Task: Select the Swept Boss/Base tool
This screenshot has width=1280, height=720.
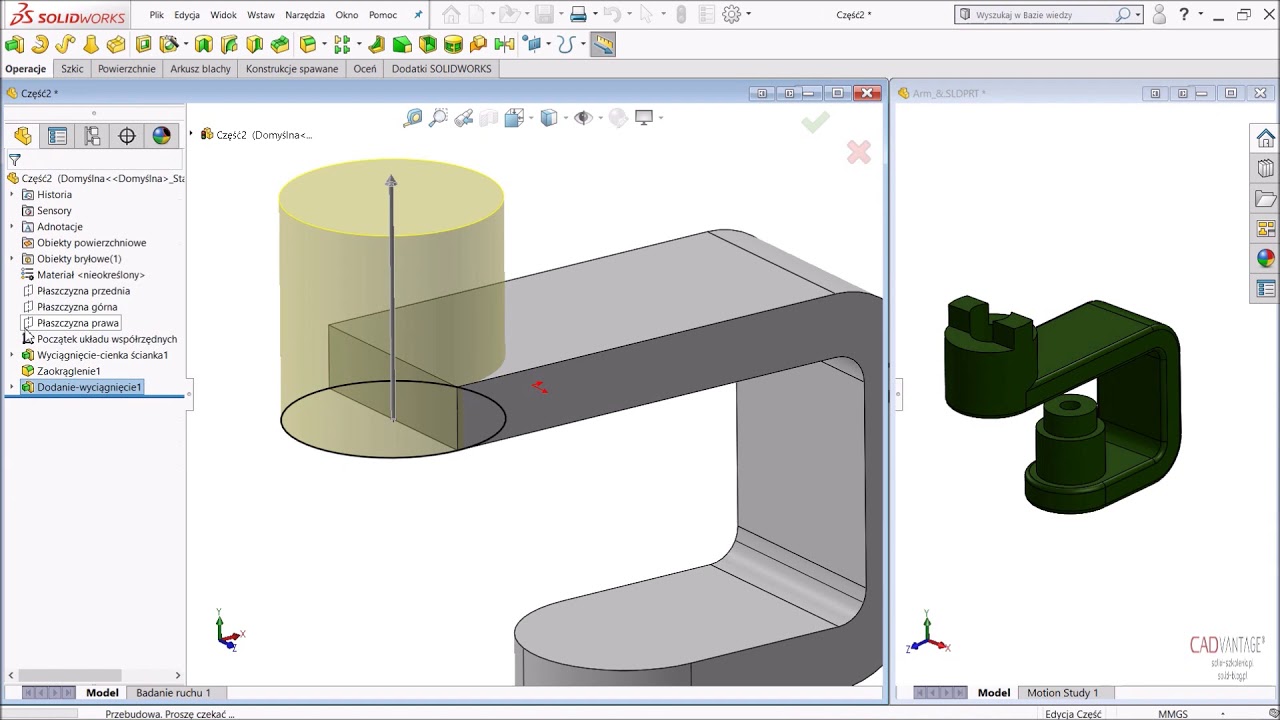Action: pyautogui.click(x=65, y=44)
